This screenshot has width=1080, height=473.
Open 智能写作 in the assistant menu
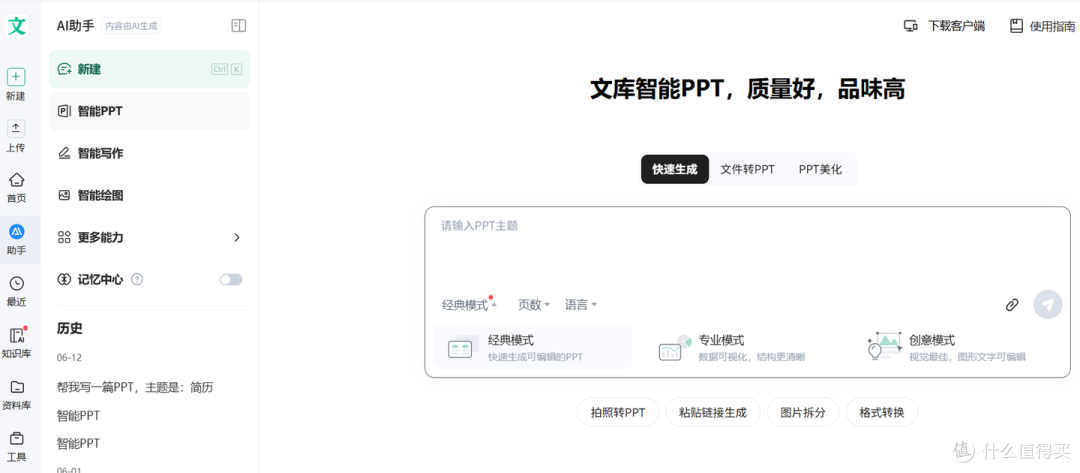149,154
